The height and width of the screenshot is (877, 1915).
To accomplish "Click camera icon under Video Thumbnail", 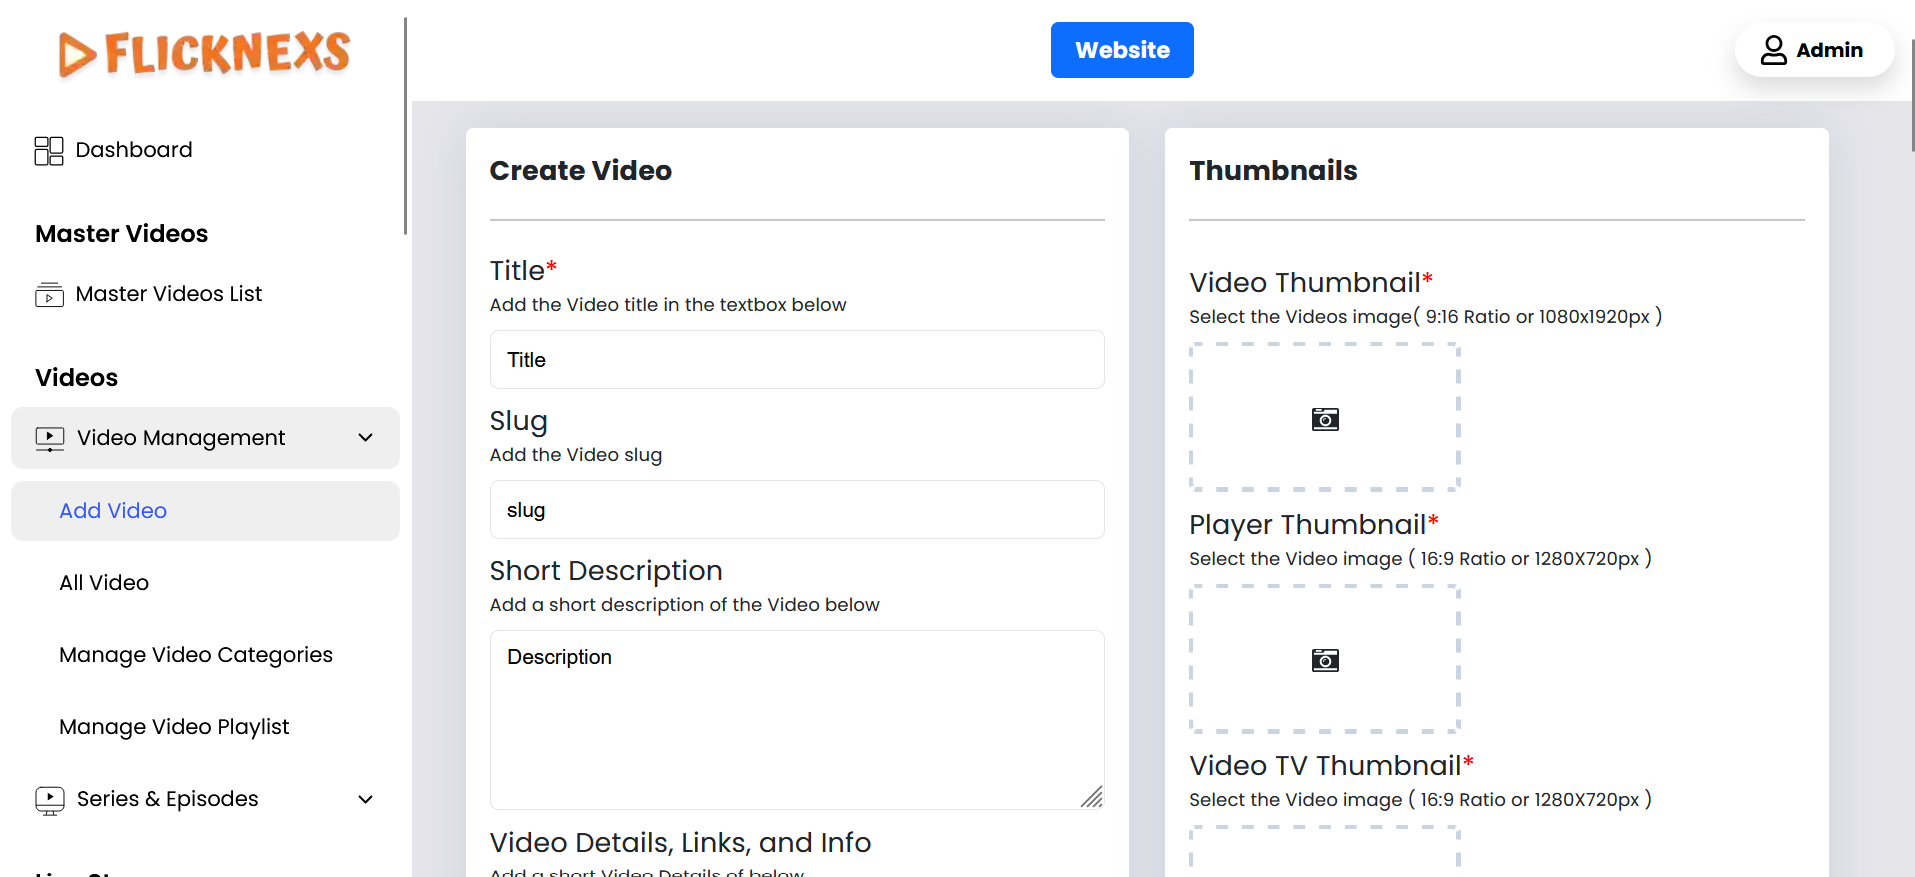I will coord(1324,419).
